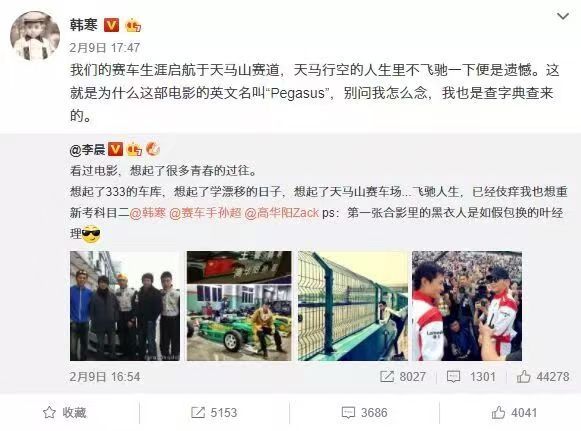Open the @高华阳Zack mention
581x431 pixels.
(x=282, y=213)
